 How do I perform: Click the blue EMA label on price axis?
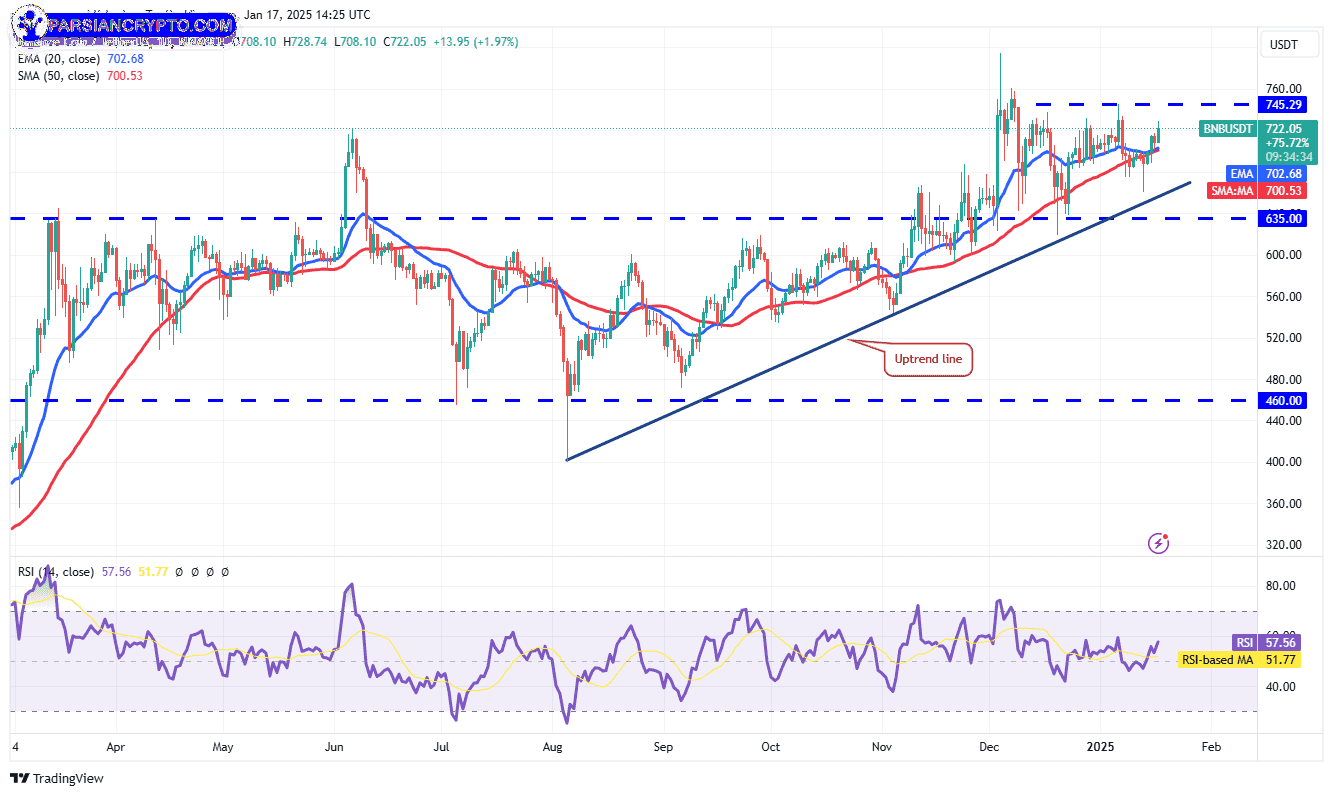point(1241,174)
